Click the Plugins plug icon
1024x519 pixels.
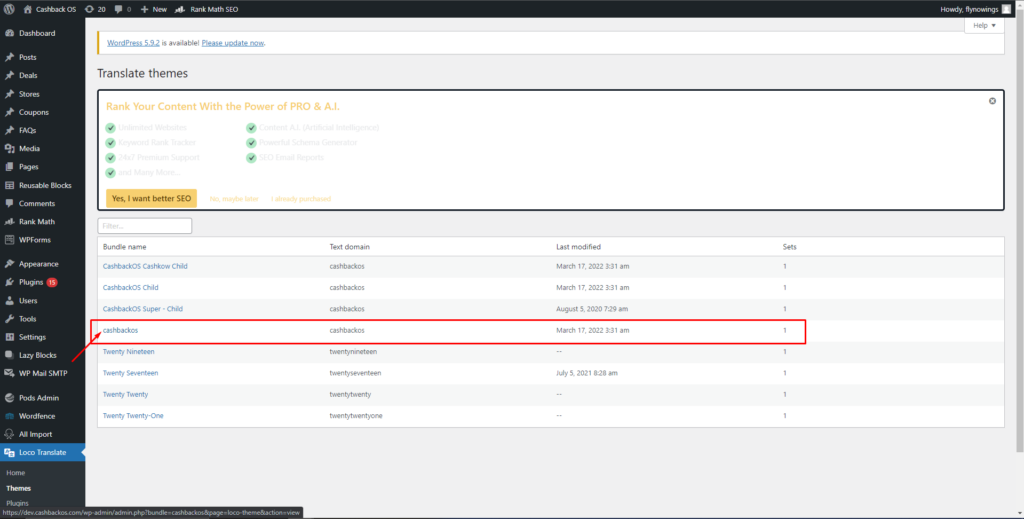pyautogui.click(x=9, y=283)
